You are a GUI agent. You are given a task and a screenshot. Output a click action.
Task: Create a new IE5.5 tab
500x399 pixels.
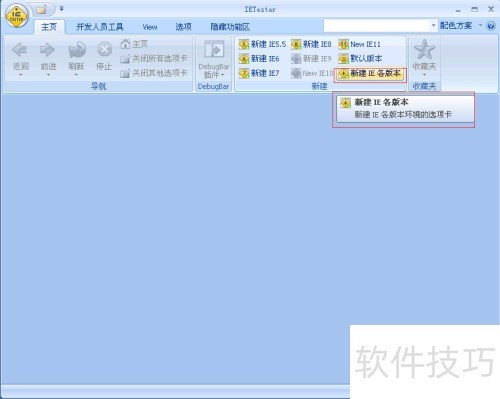point(262,44)
